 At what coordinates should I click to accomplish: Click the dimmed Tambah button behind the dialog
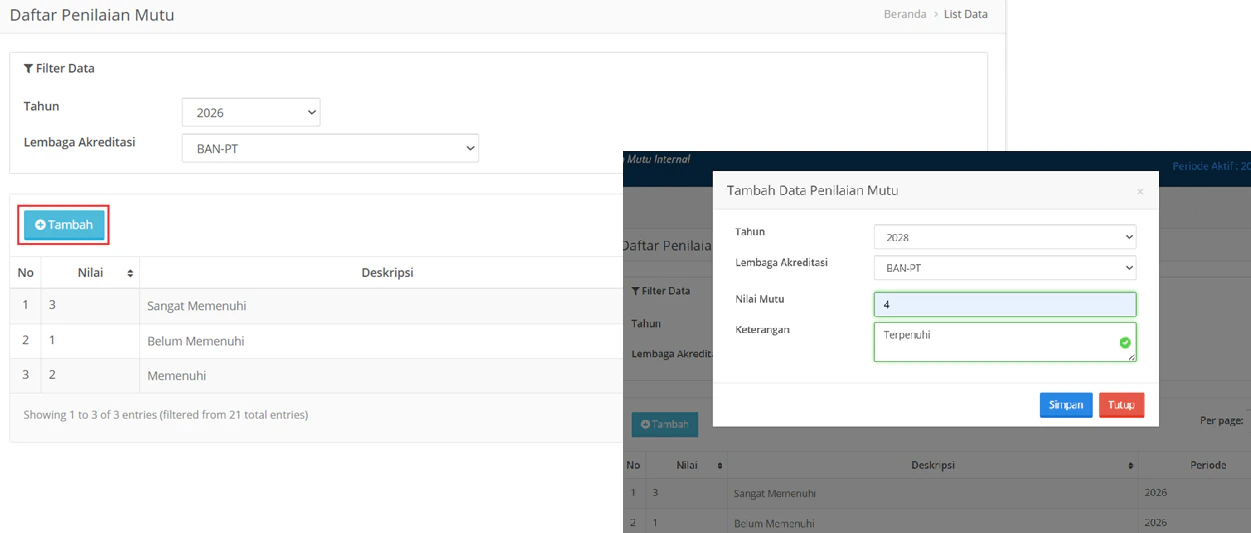pyautogui.click(x=665, y=424)
